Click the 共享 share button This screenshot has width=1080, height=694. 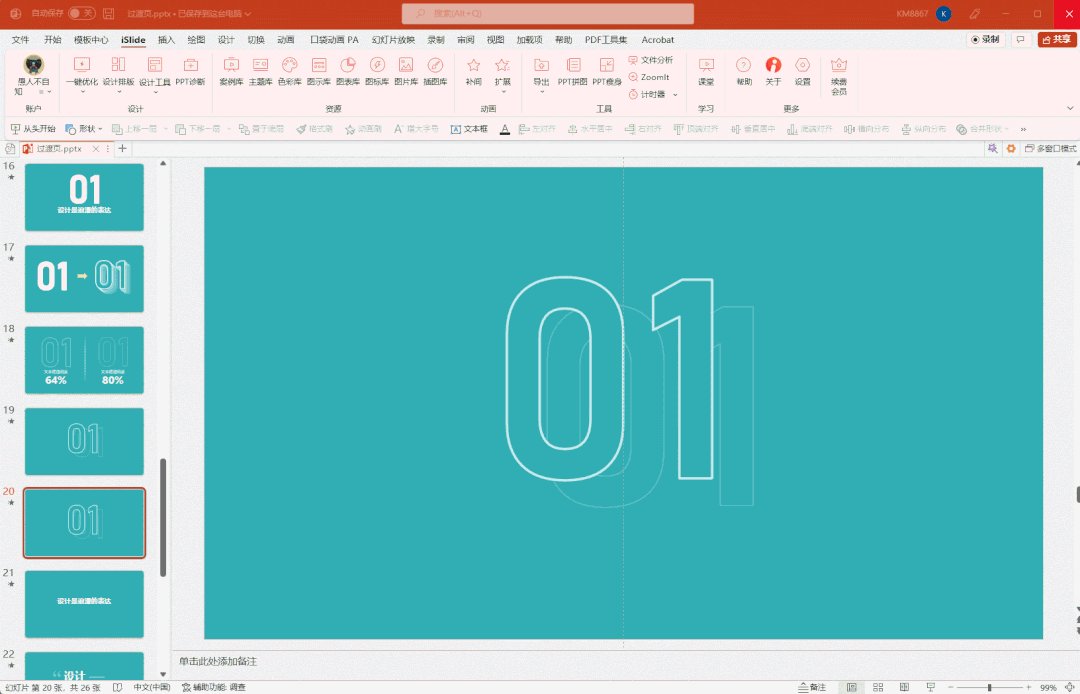[x=1057, y=40]
